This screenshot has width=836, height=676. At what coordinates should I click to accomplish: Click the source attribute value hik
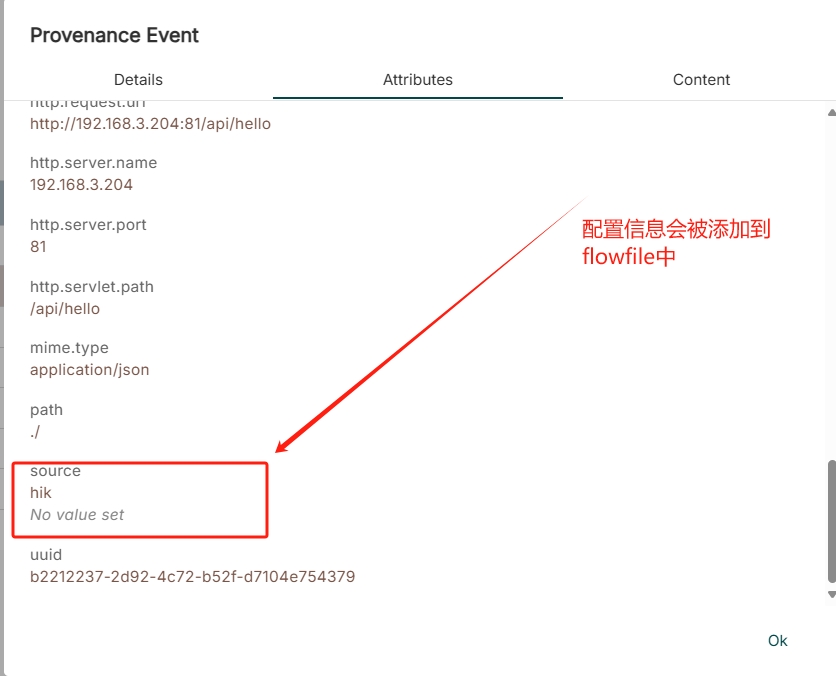pos(41,493)
